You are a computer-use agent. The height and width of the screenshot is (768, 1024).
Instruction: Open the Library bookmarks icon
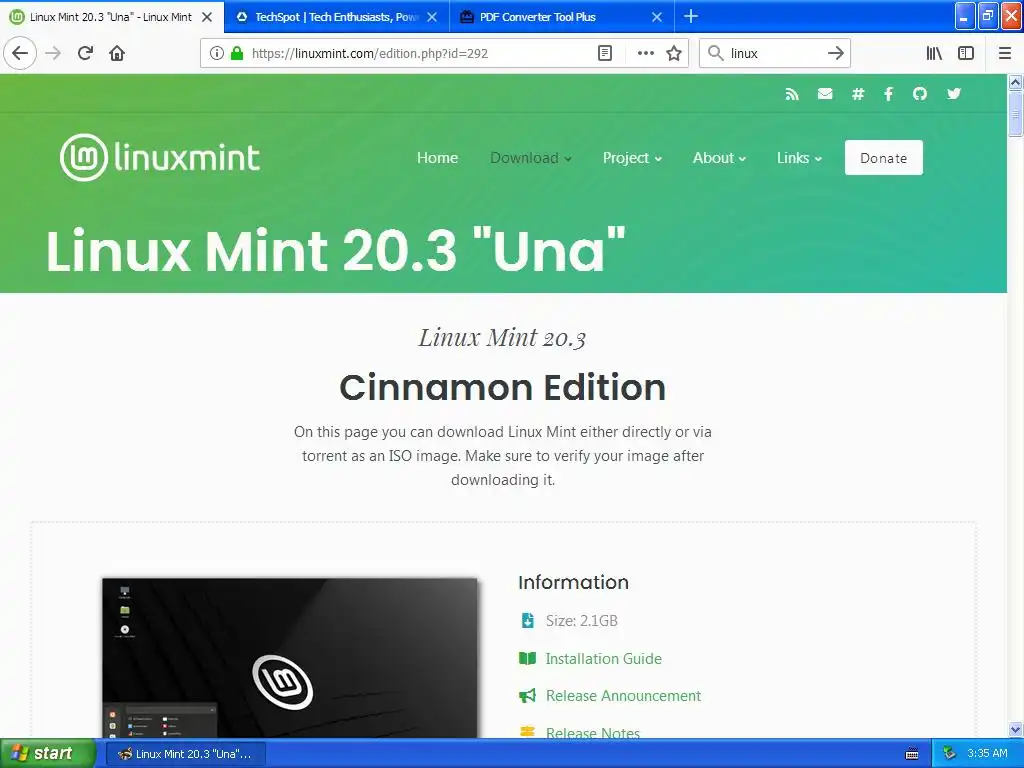click(934, 54)
